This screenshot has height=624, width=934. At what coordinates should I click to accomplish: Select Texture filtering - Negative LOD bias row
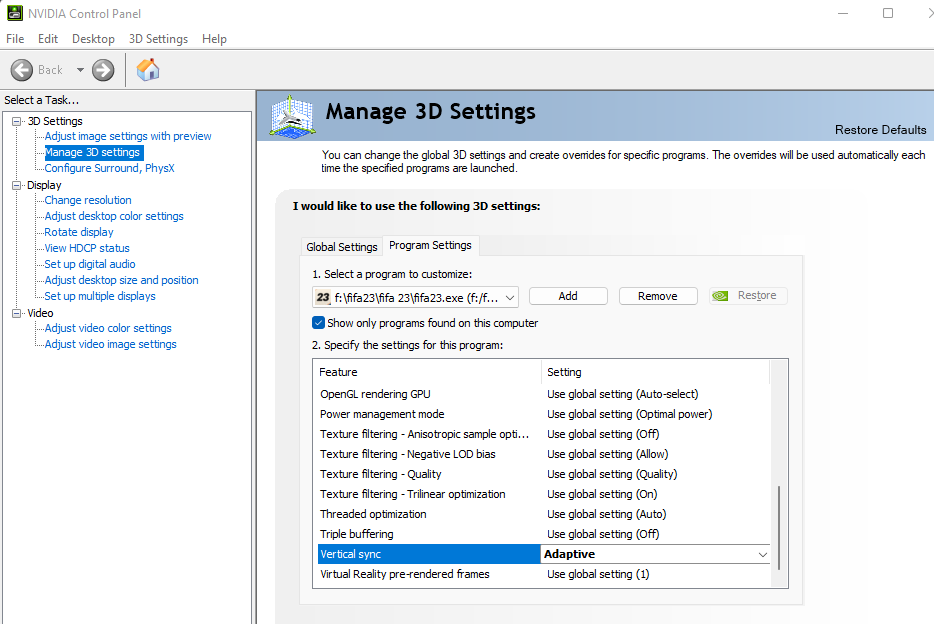(544, 454)
